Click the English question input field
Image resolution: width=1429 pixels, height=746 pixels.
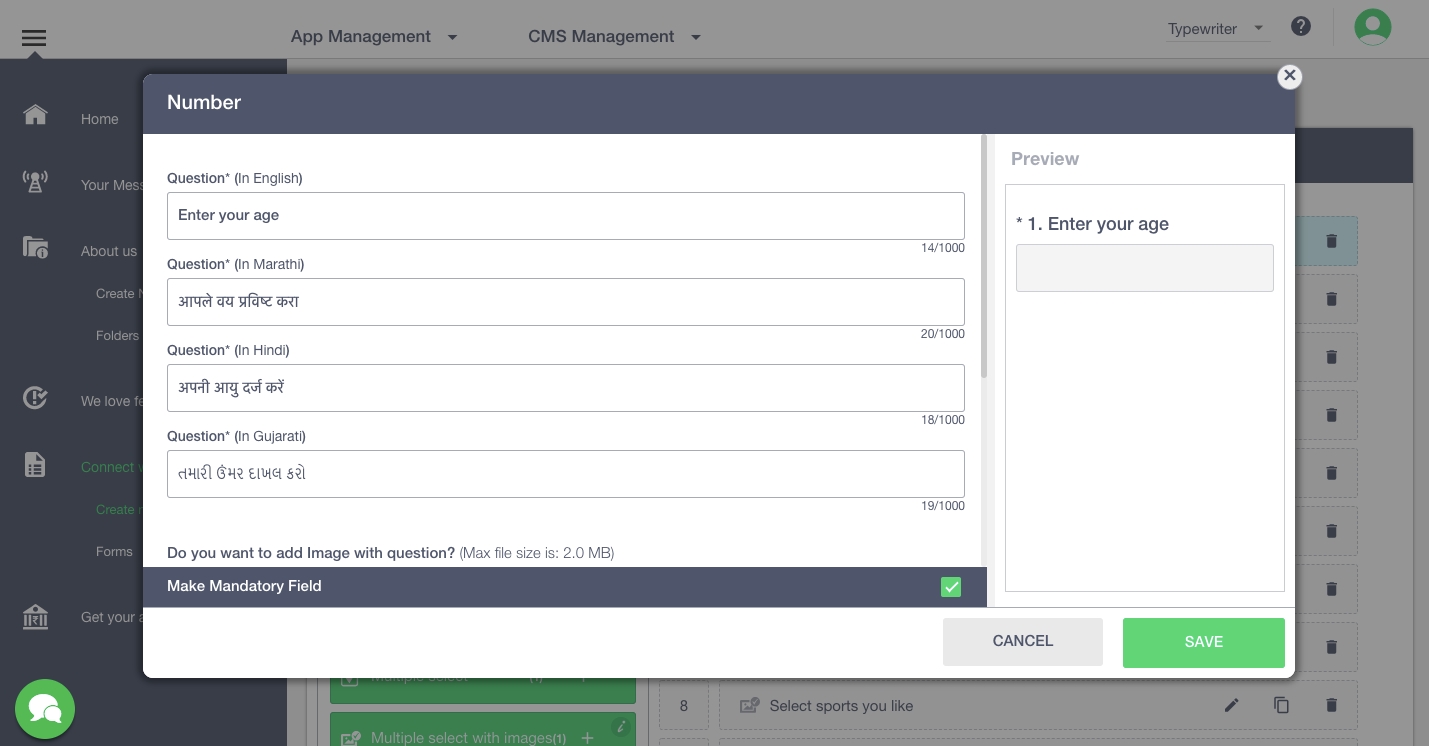click(565, 216)
